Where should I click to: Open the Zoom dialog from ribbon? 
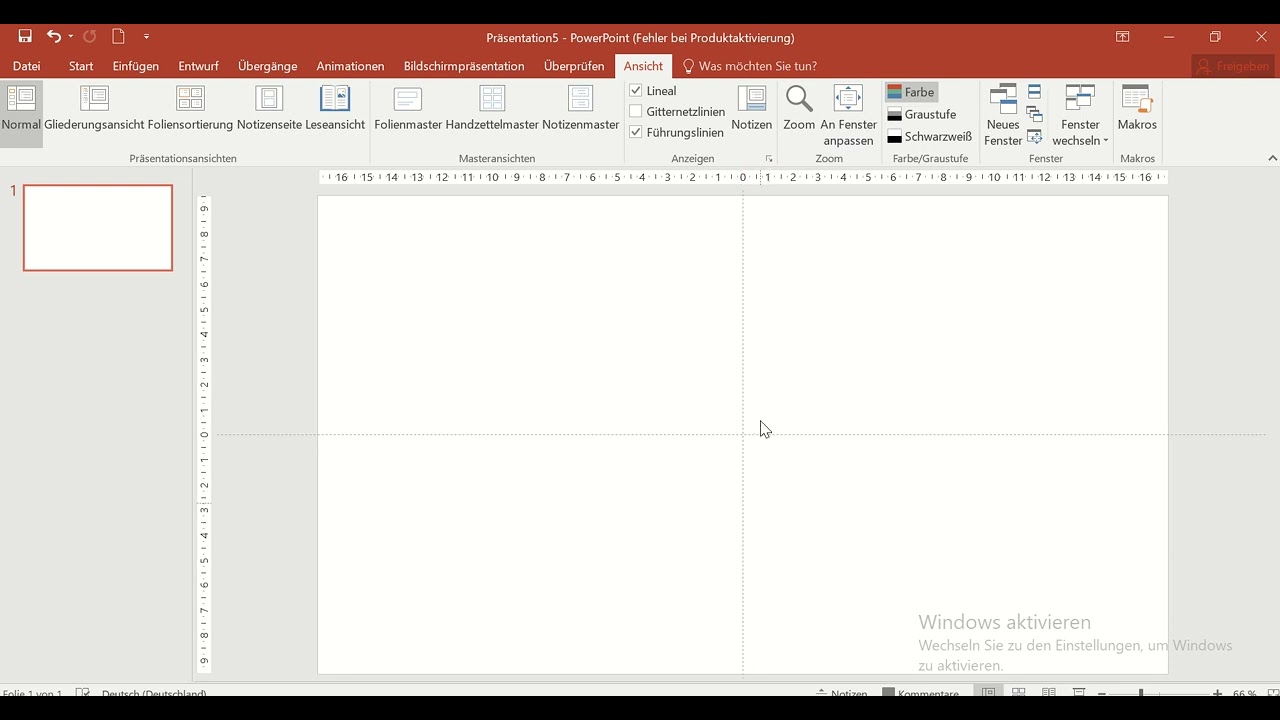coord(799,109)
